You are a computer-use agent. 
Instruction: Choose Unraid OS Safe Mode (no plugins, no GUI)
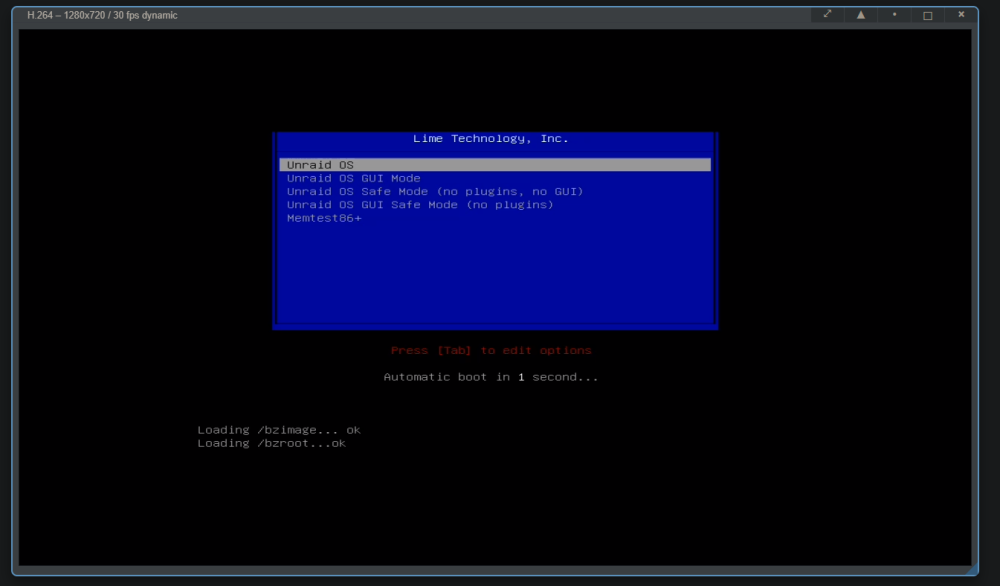click(435, 191)
